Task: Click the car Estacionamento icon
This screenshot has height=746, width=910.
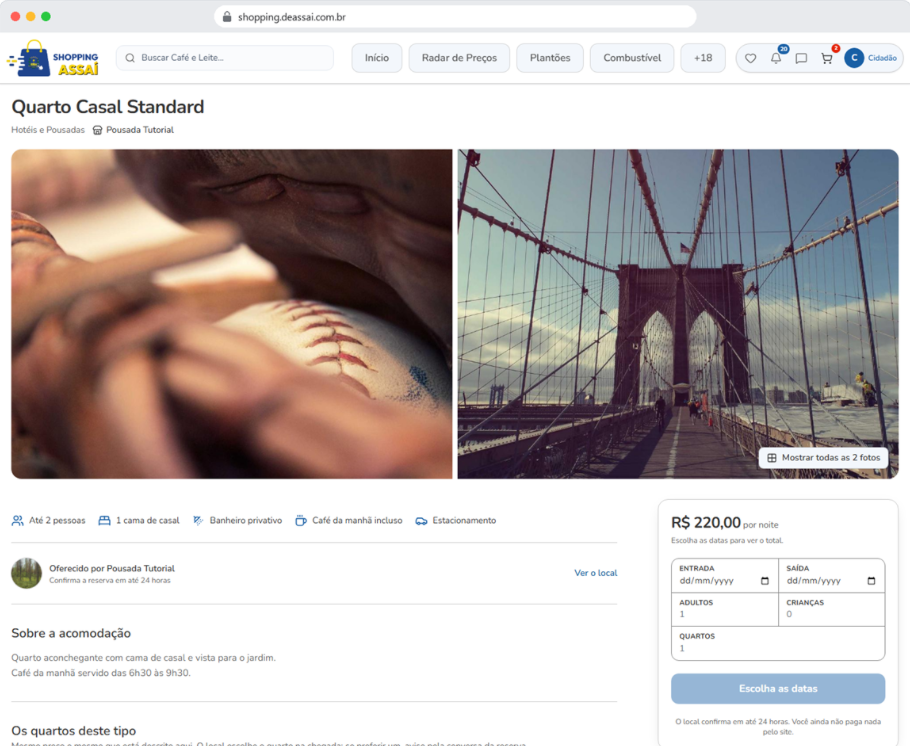Action: click(421, 521)
